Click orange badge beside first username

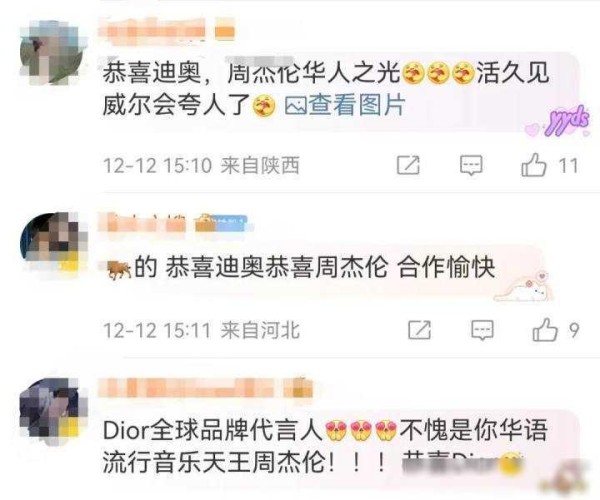[225, 31]
